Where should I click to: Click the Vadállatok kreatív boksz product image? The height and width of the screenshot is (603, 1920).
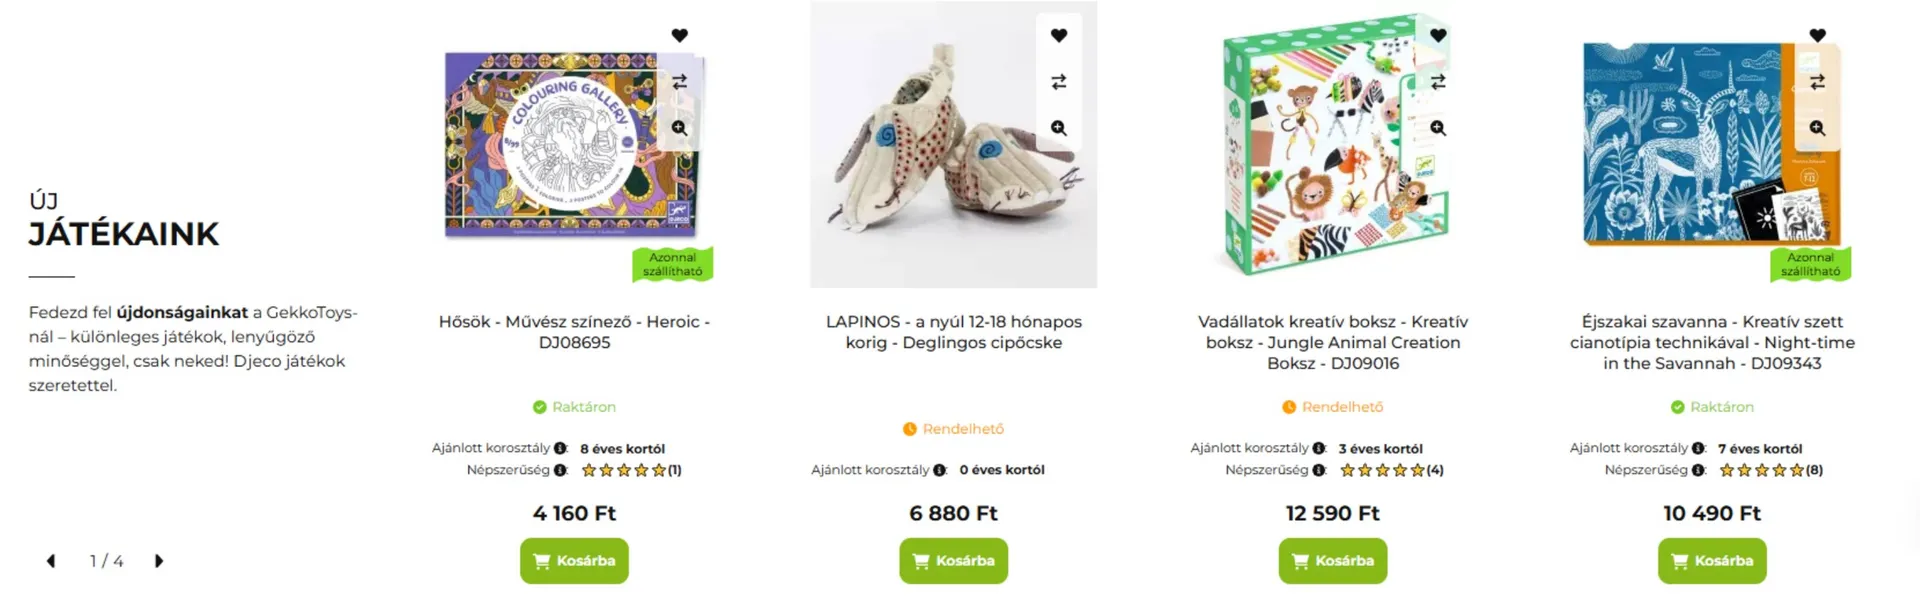click(x=1333, y=144)
